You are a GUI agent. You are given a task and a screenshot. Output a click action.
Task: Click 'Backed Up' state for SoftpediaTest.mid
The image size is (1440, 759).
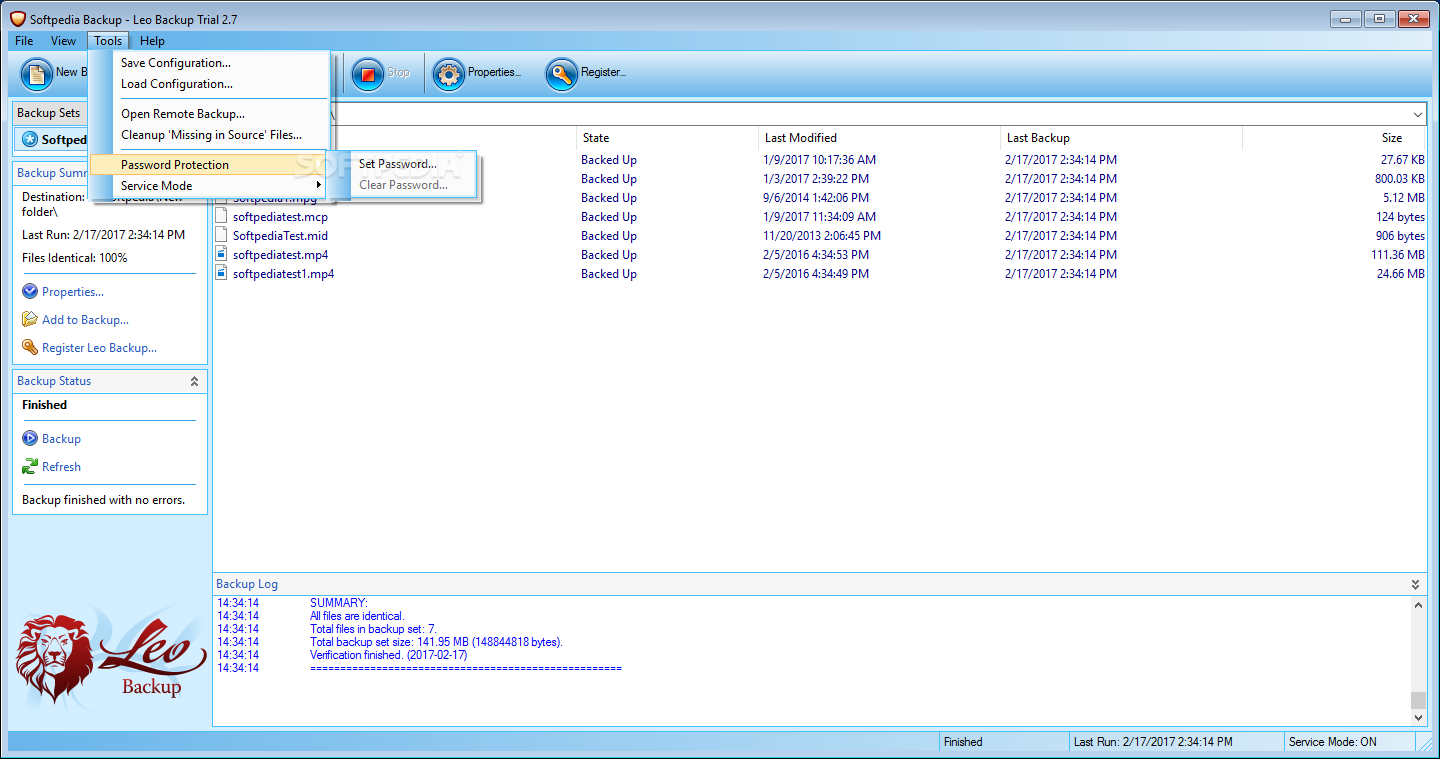pos(609,236)
